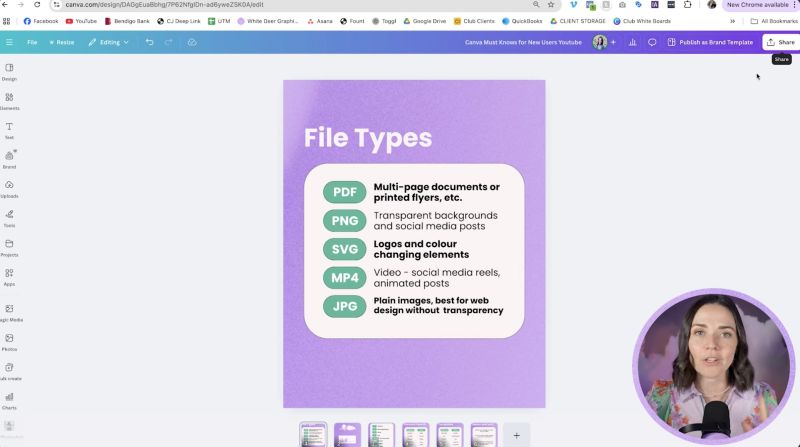Image resolution: width=800 pixels, height=447 pixels.
Task: Open the Chrome apps grid icon
Action: coord(7,21)
